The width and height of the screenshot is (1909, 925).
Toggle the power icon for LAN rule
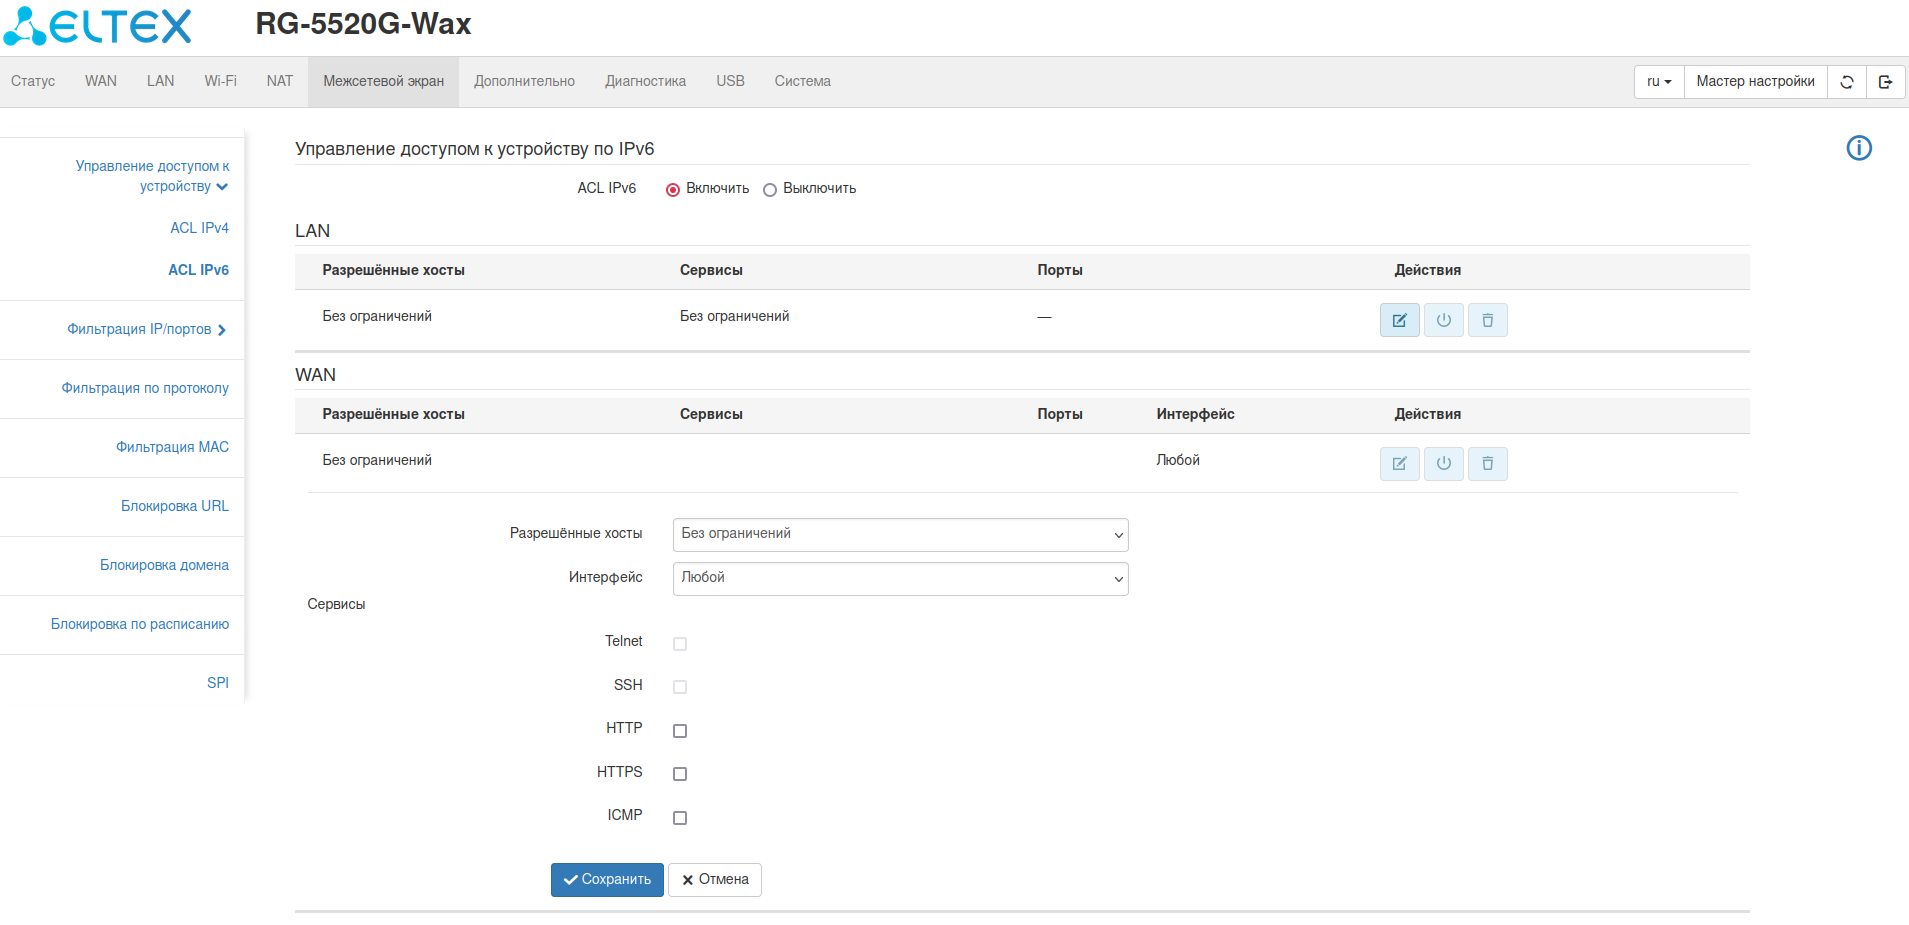pyautogui.click(x=1443, y=320)
